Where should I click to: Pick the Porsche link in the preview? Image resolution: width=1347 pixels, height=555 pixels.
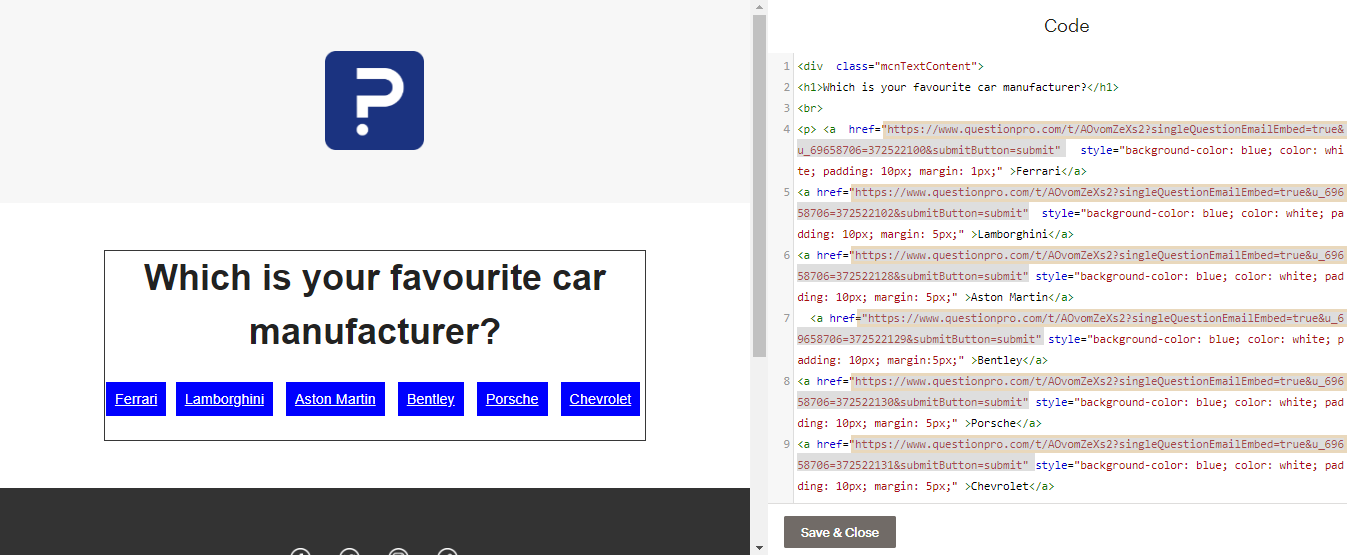coord(512,399)
